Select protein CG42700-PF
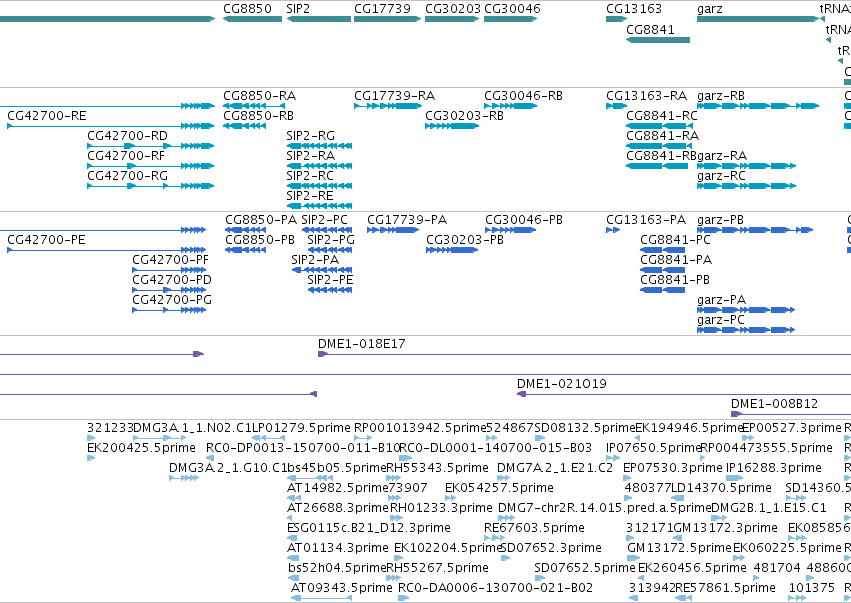This screenshot has width=851, height=603. point(169,270)
